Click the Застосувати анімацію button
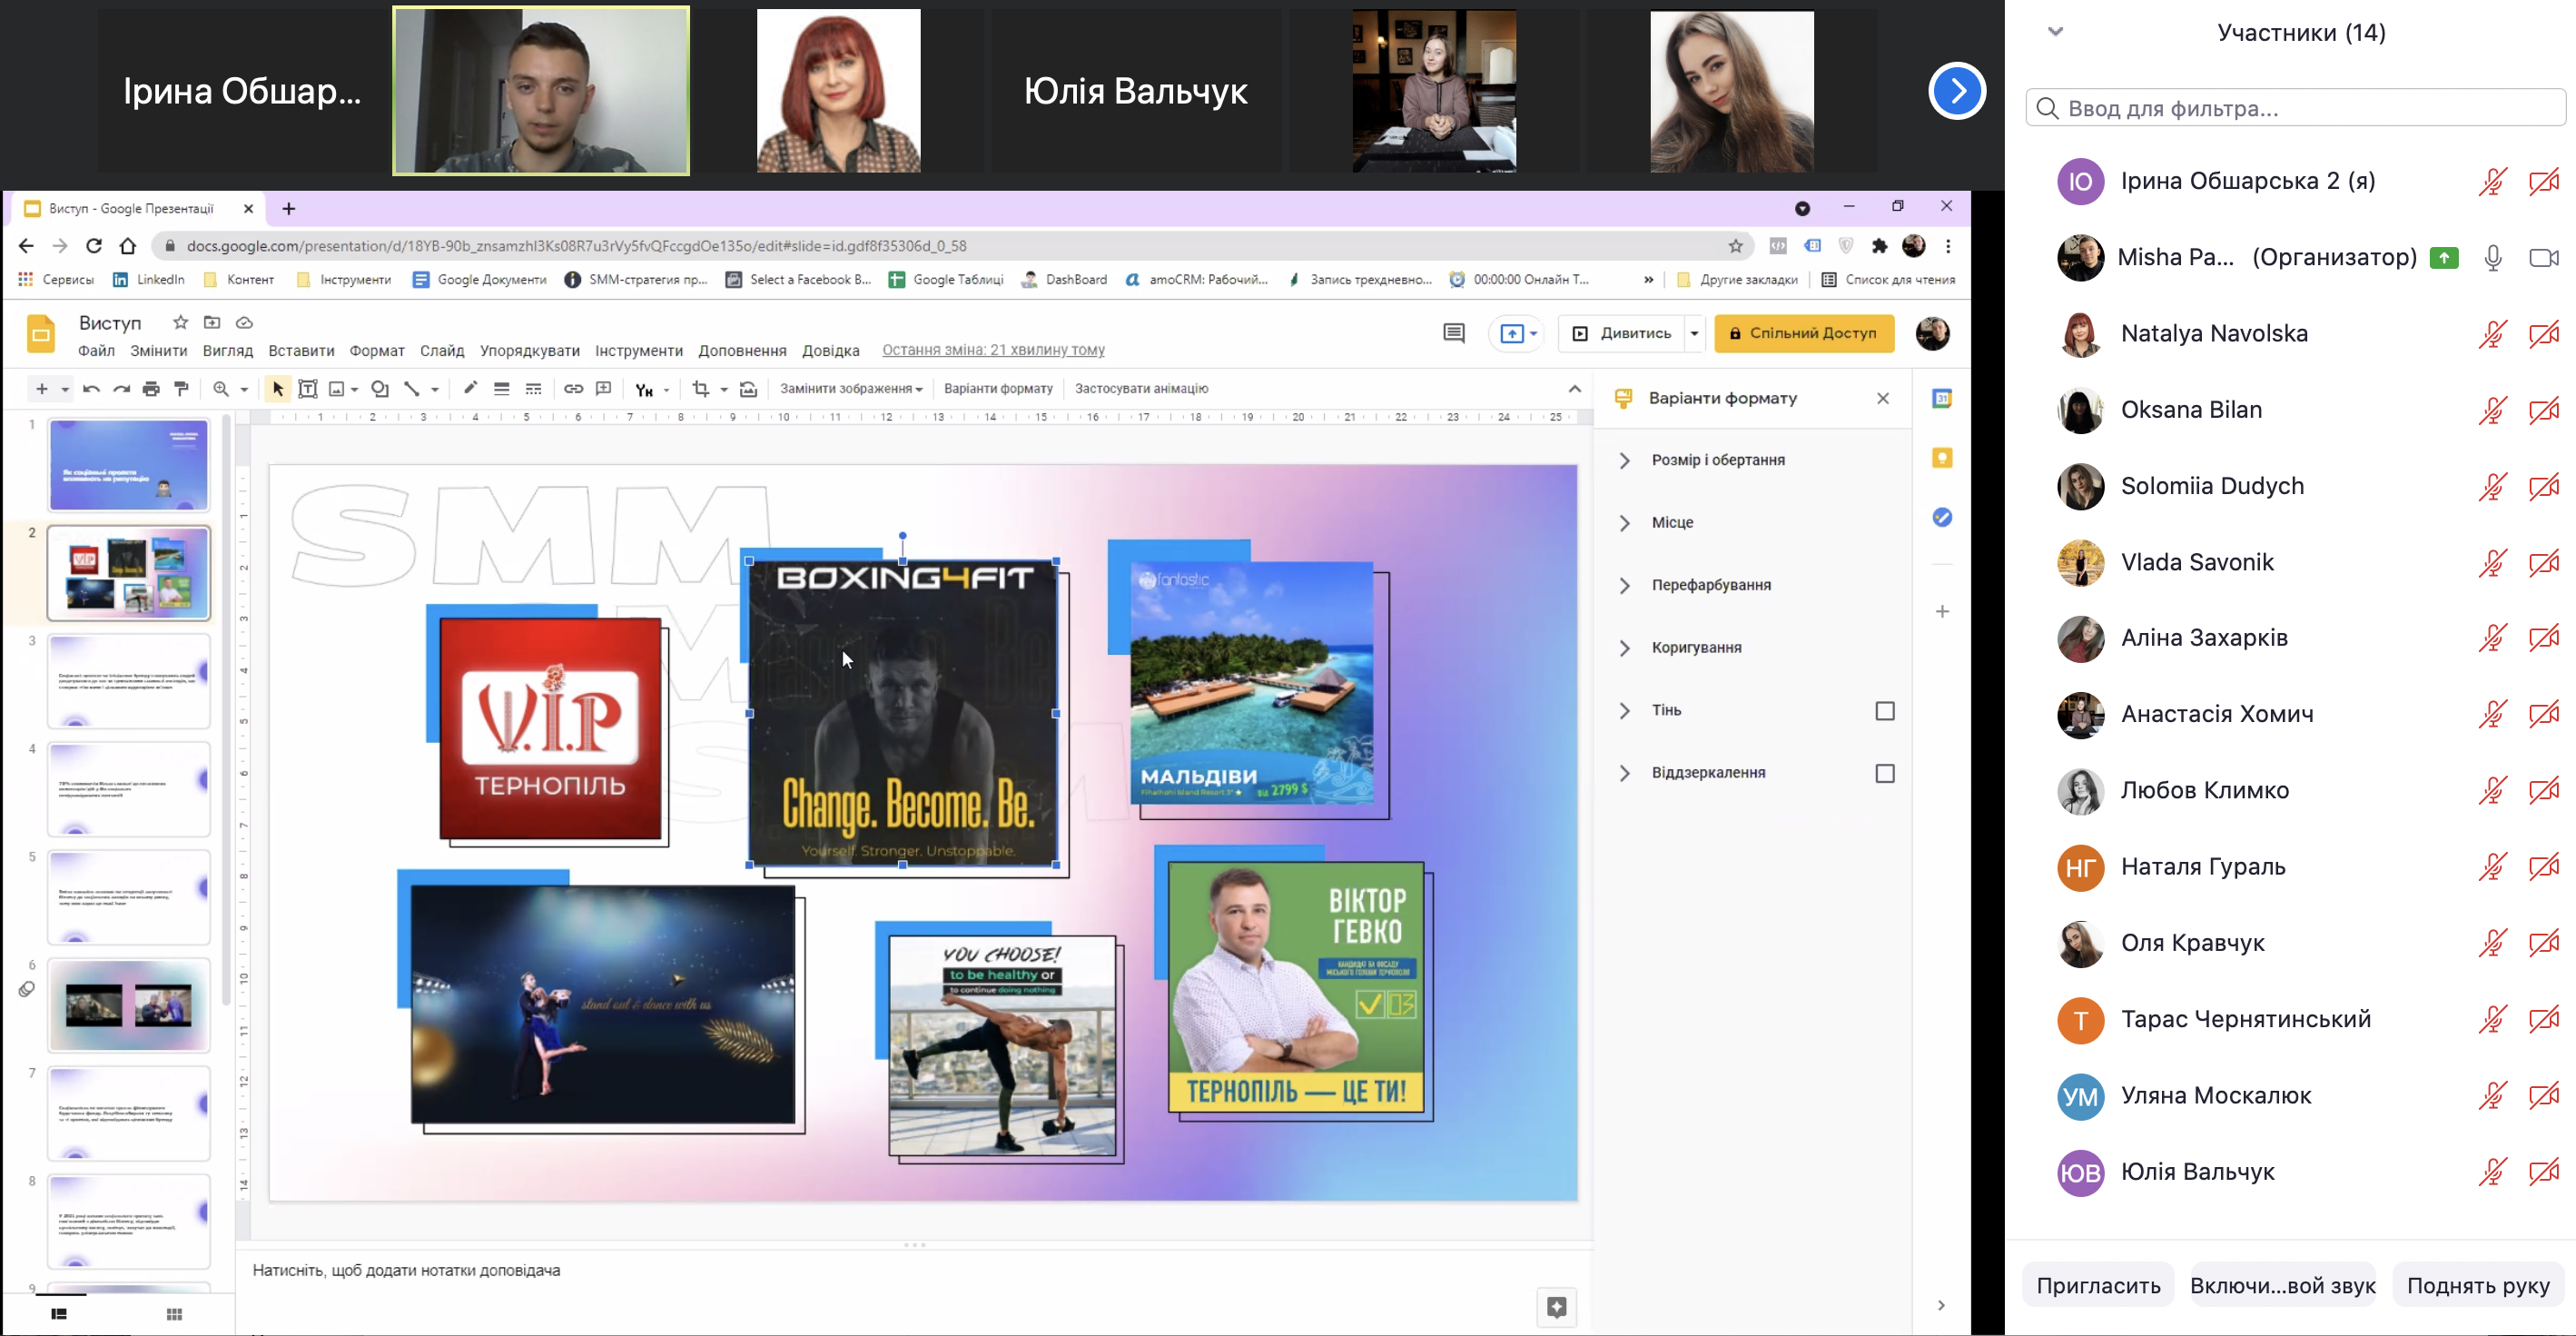2576x1336 pixels. pyautogui.click(x=1141, y=389)
